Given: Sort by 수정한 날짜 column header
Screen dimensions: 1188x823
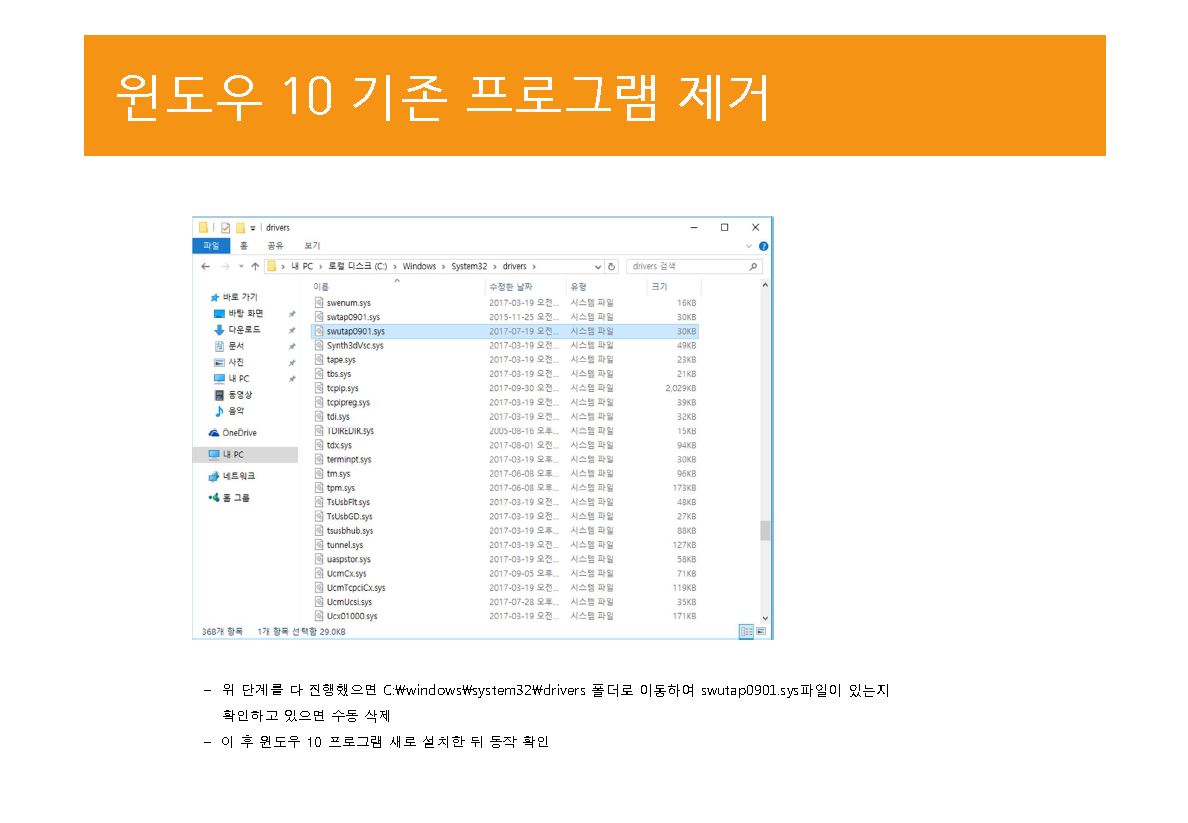Looking at the screenshot, I should (x=510, y=287).
